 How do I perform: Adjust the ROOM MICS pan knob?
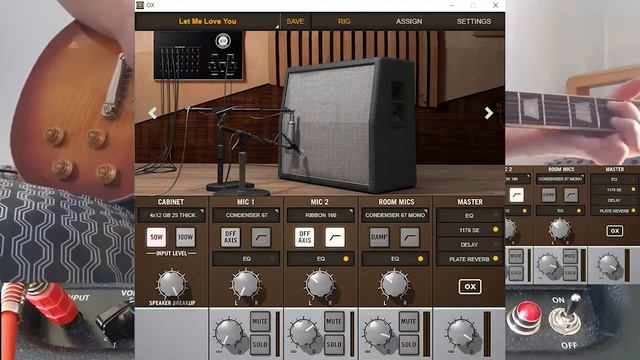394,284
